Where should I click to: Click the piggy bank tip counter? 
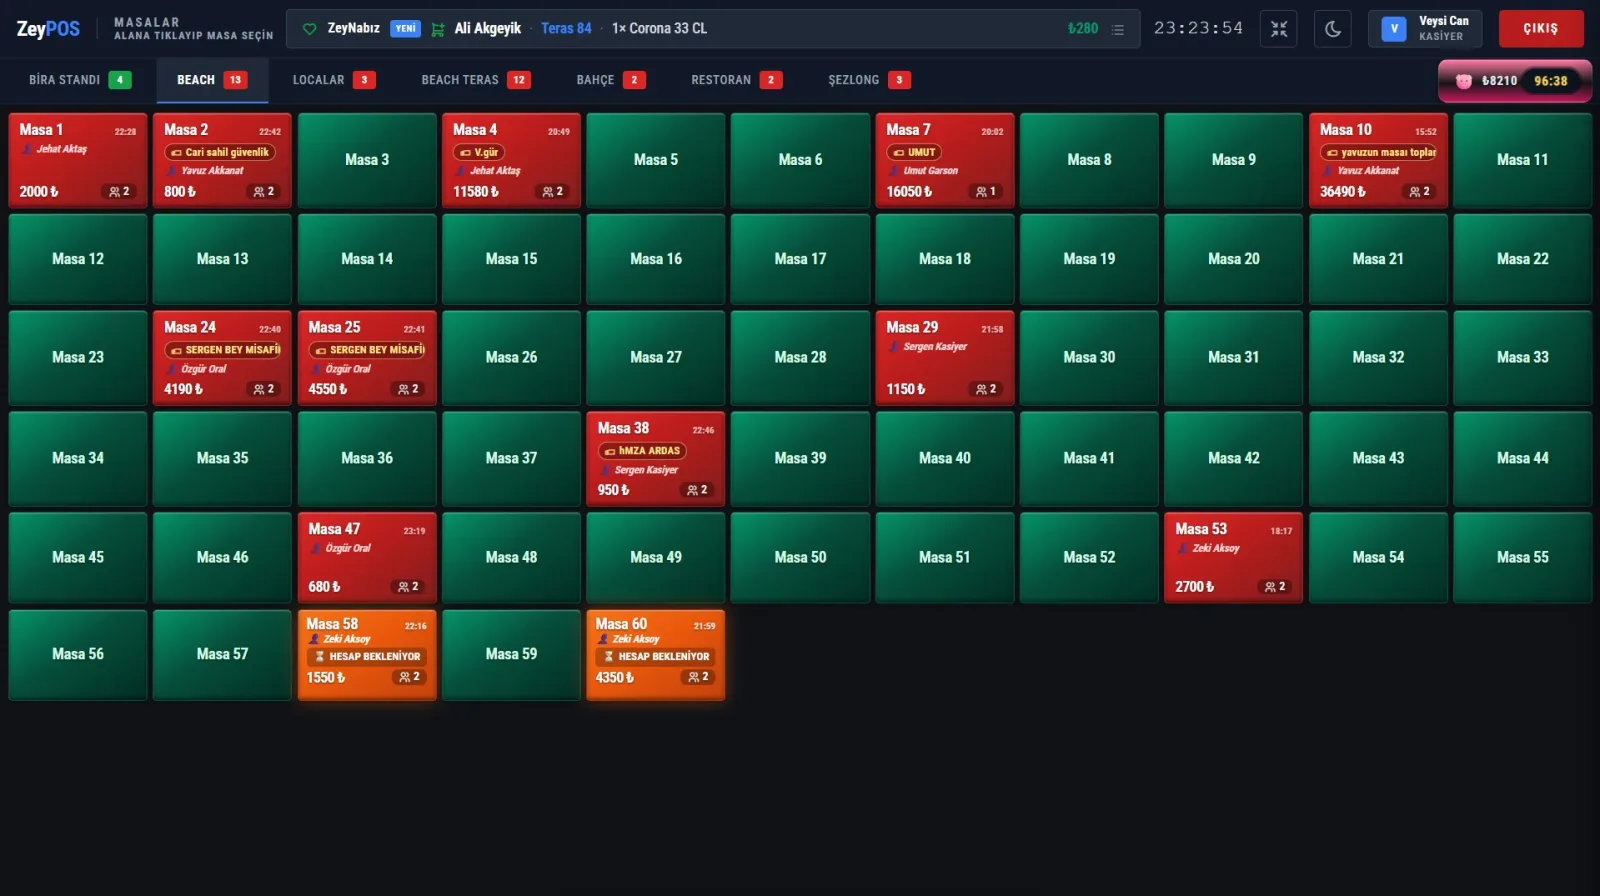point(1515,81)
